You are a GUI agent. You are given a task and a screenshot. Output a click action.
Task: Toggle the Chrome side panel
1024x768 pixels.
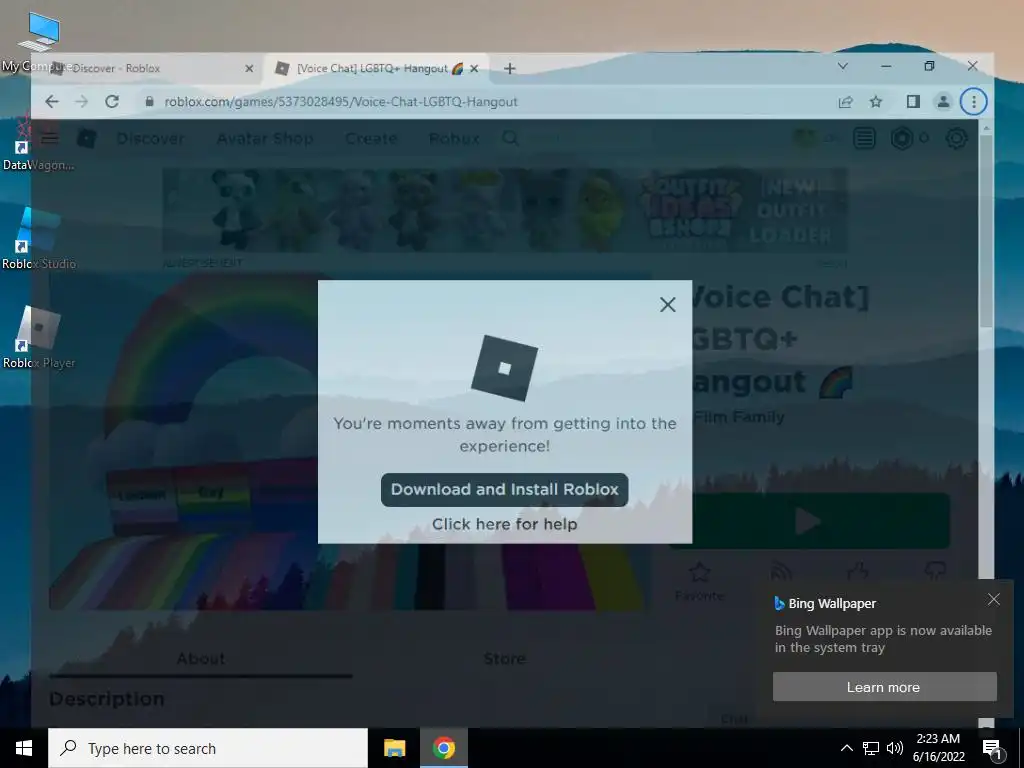coord(913,102)
